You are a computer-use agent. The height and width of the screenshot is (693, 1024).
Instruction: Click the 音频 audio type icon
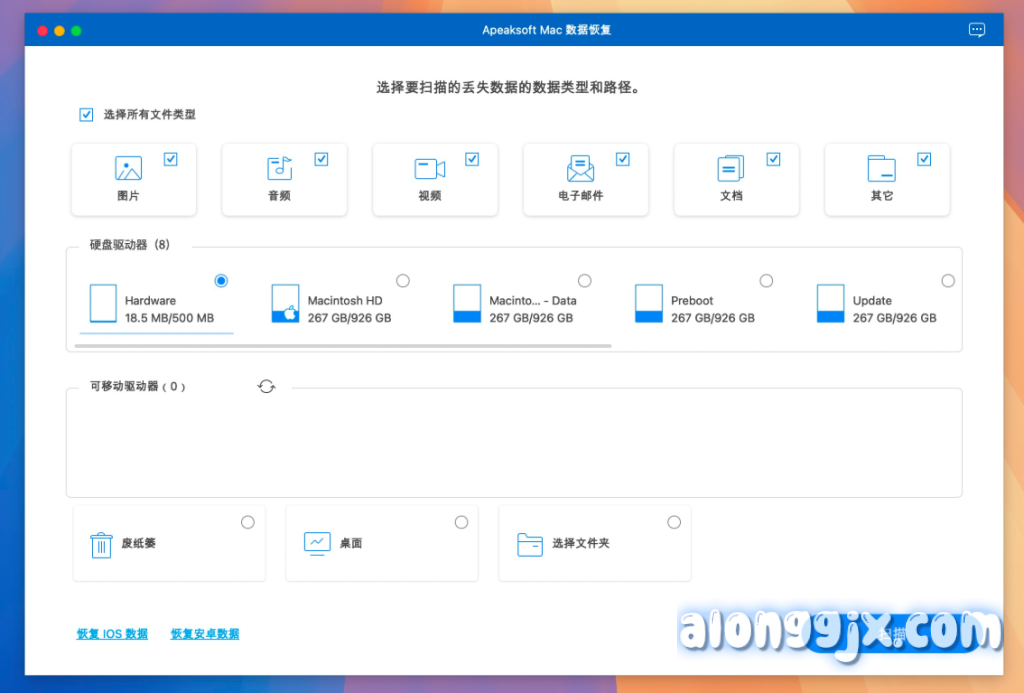pos(279,168)
